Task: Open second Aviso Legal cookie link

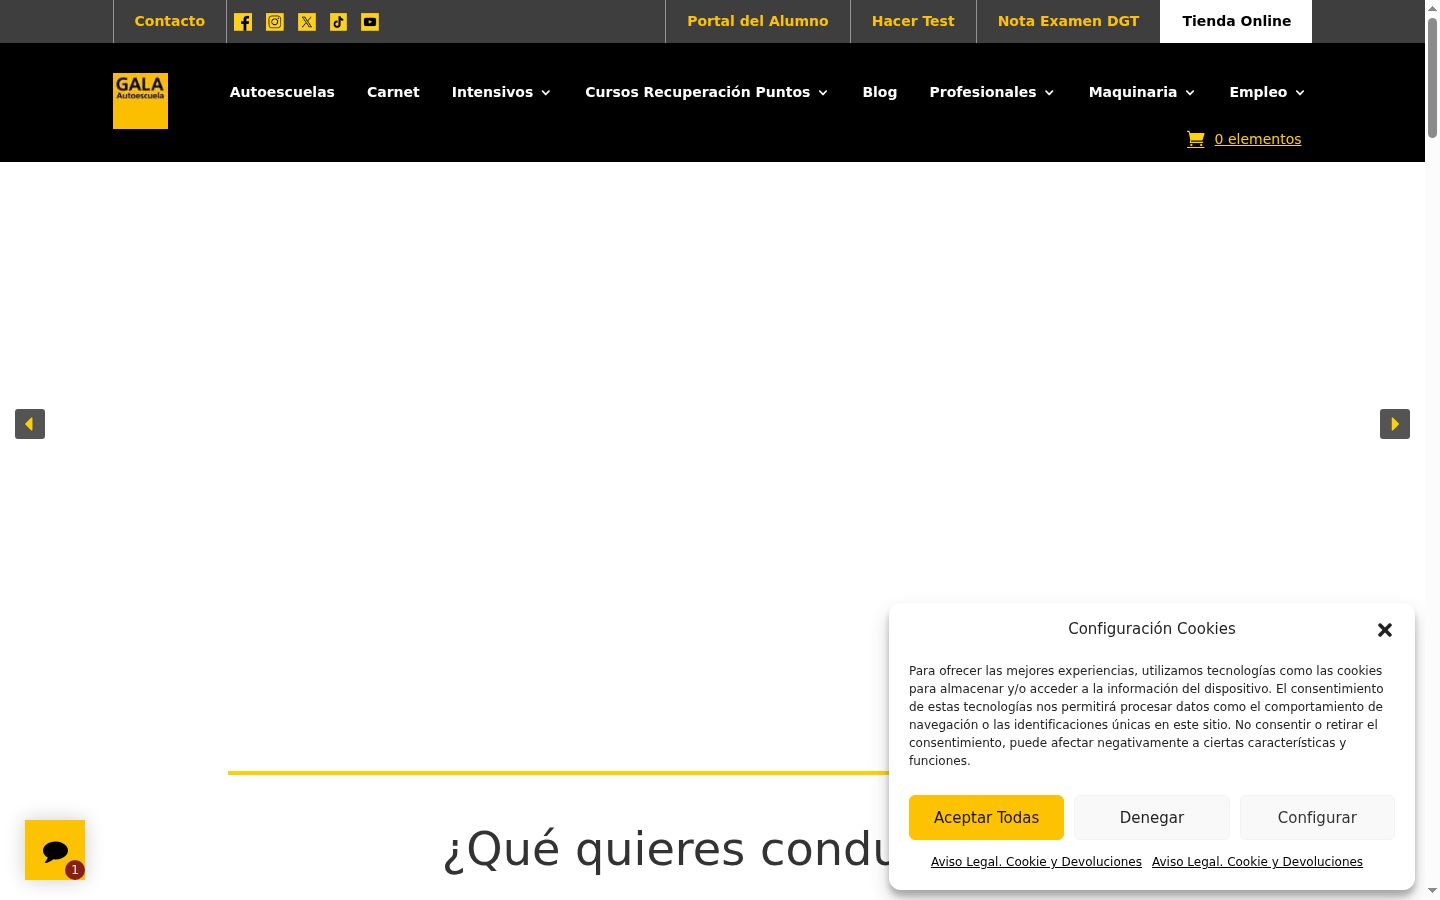Action: (1257, 862)
